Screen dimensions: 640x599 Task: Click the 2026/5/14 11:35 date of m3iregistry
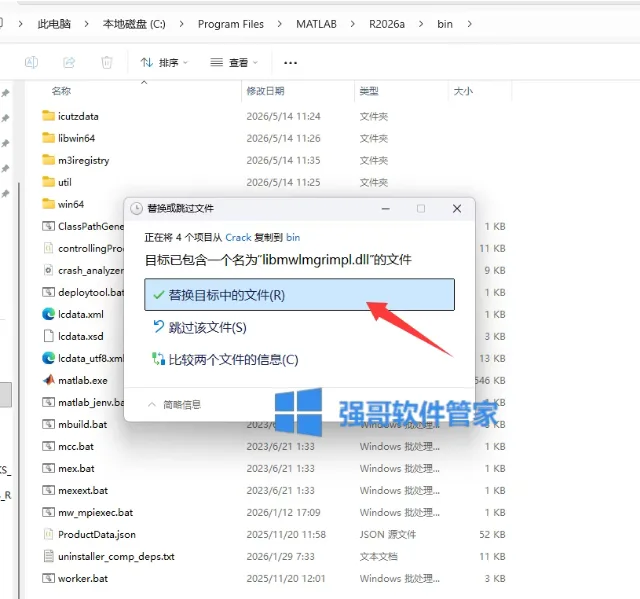click(x=283, y=160)
